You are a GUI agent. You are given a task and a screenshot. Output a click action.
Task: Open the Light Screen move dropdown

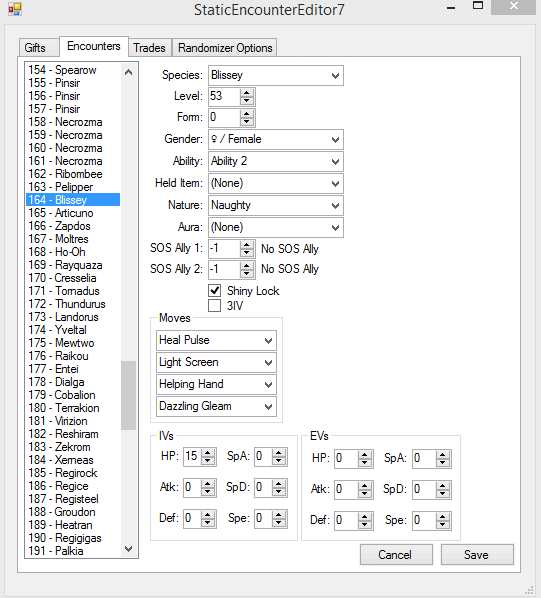(216, 362)
